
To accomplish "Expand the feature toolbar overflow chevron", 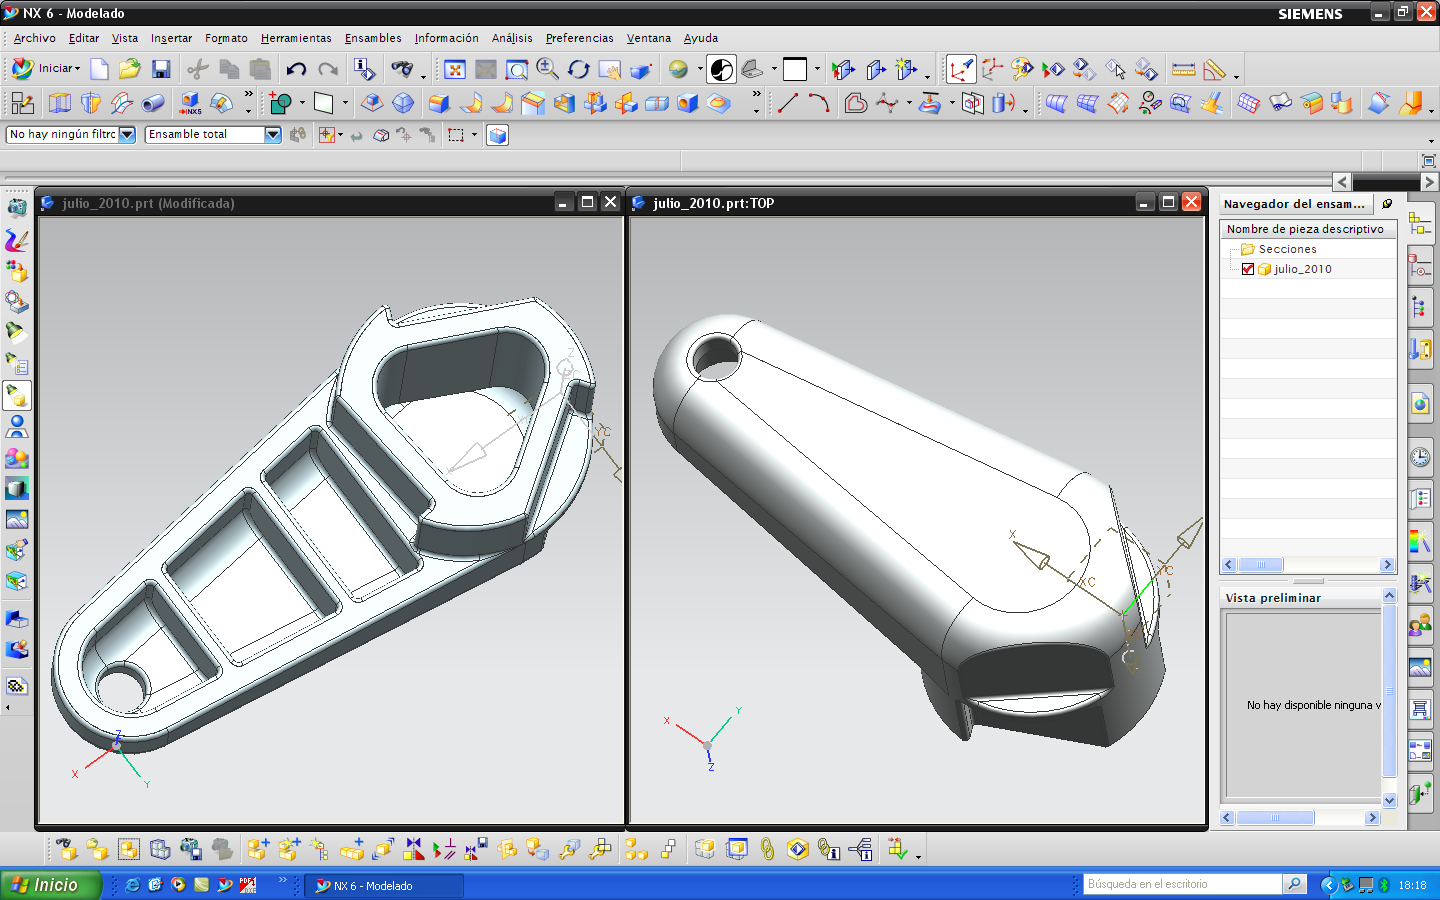I will coord(248,95).
